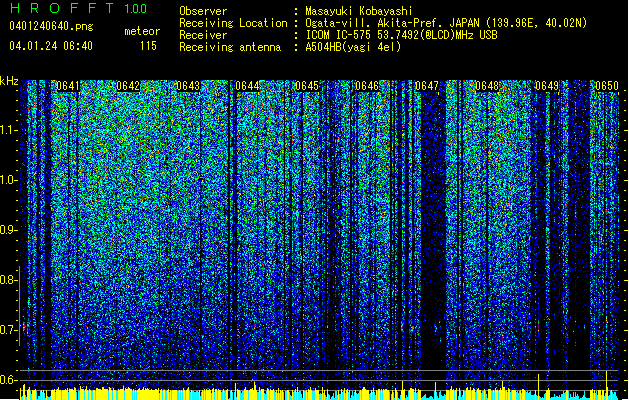This screenshot has height=400, width=629.
Task: Click the 0645 time marker
Action: tap(307, 86)
